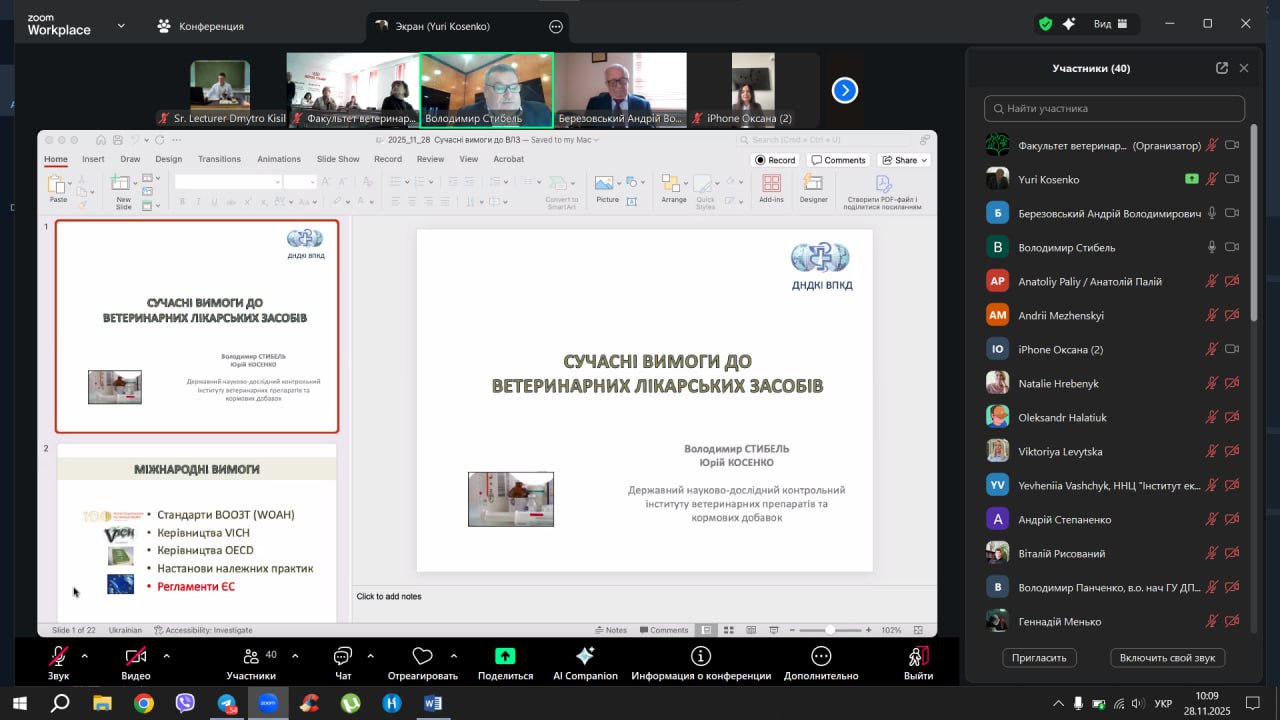Expand audio options arrow next to Звук
Screen dimensions: 1280x720
[84, 656]
